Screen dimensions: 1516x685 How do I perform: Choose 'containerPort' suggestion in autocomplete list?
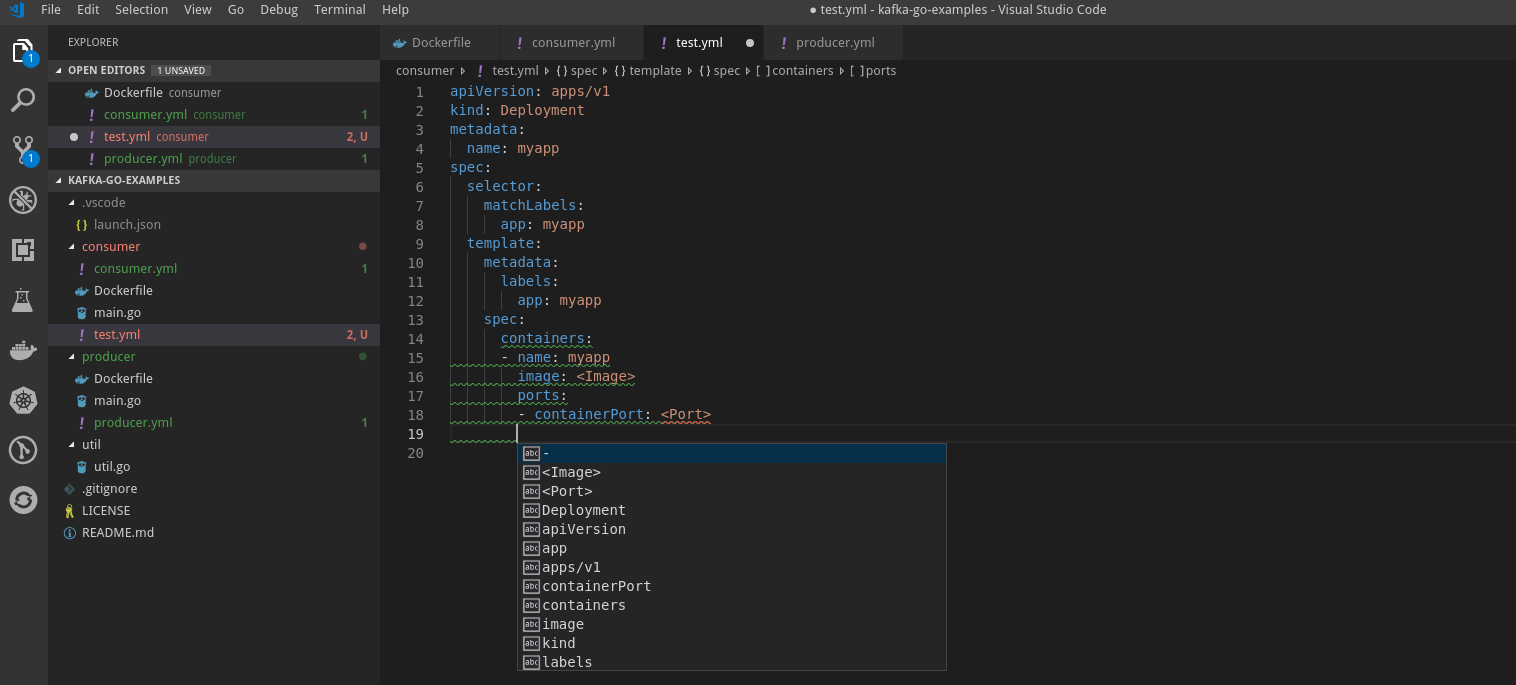coord(732,586)
